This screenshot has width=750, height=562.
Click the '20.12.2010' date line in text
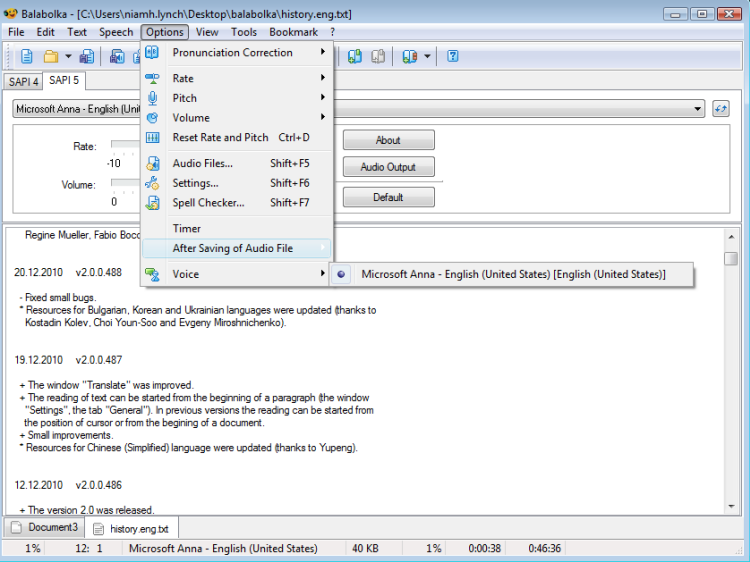(x=38, y=273)
